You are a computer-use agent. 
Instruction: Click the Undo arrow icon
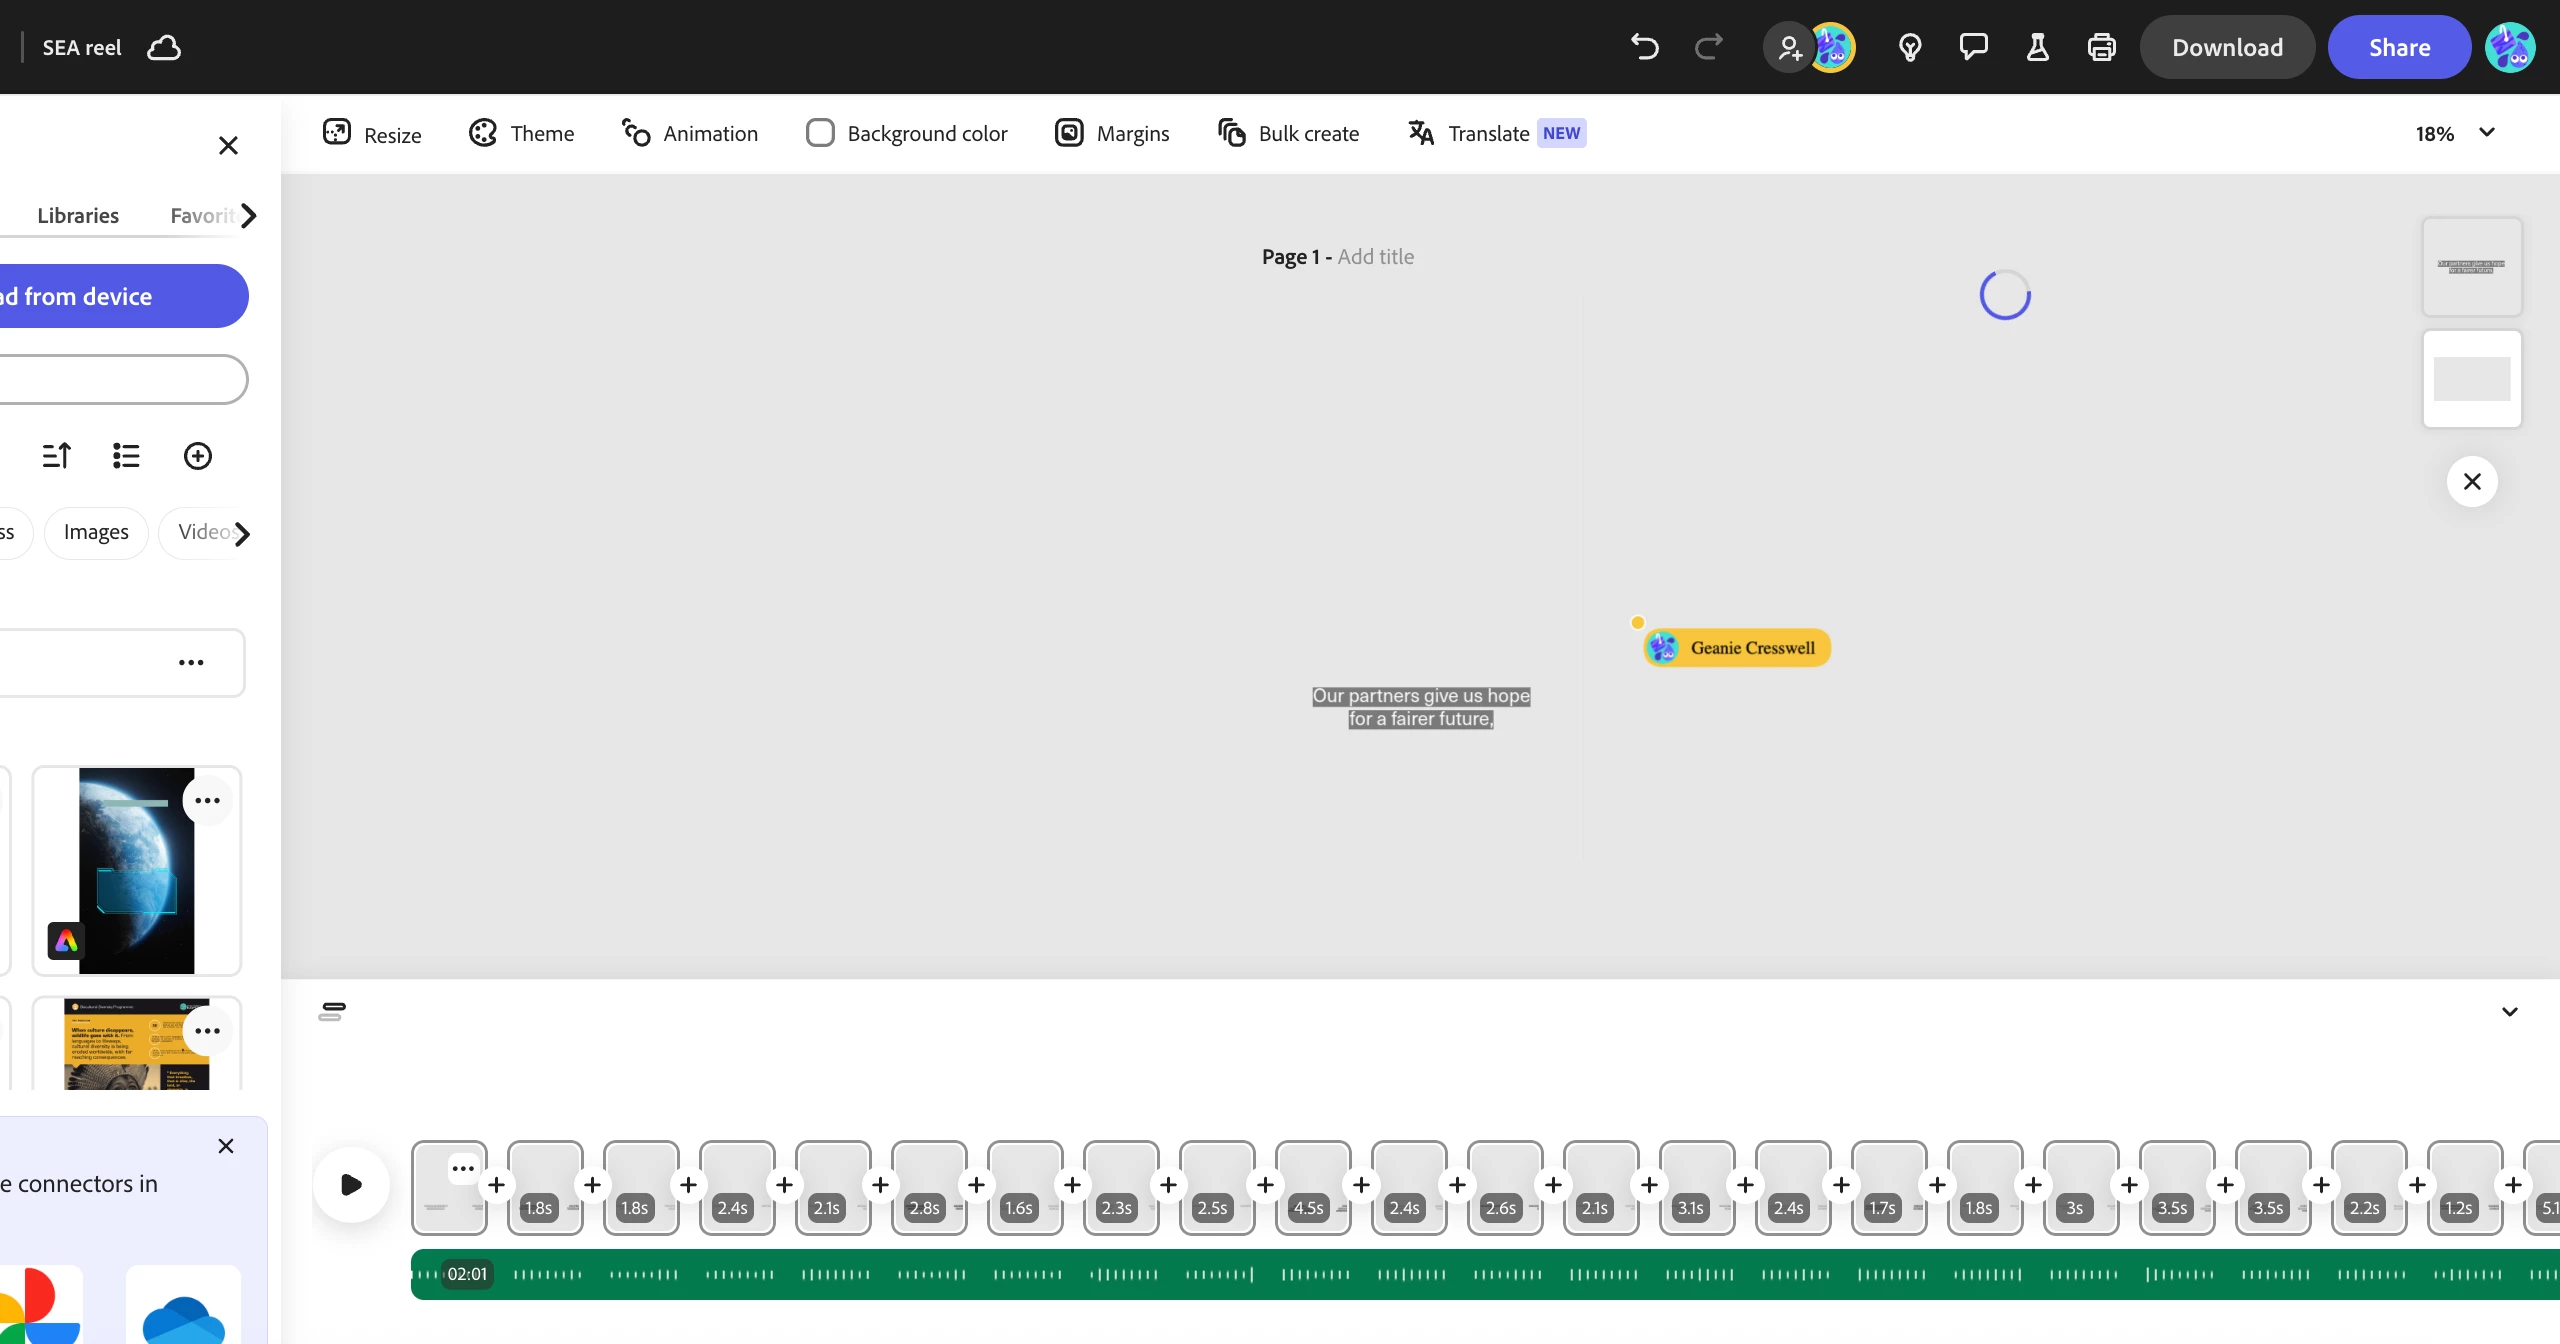coord(1644,47)
